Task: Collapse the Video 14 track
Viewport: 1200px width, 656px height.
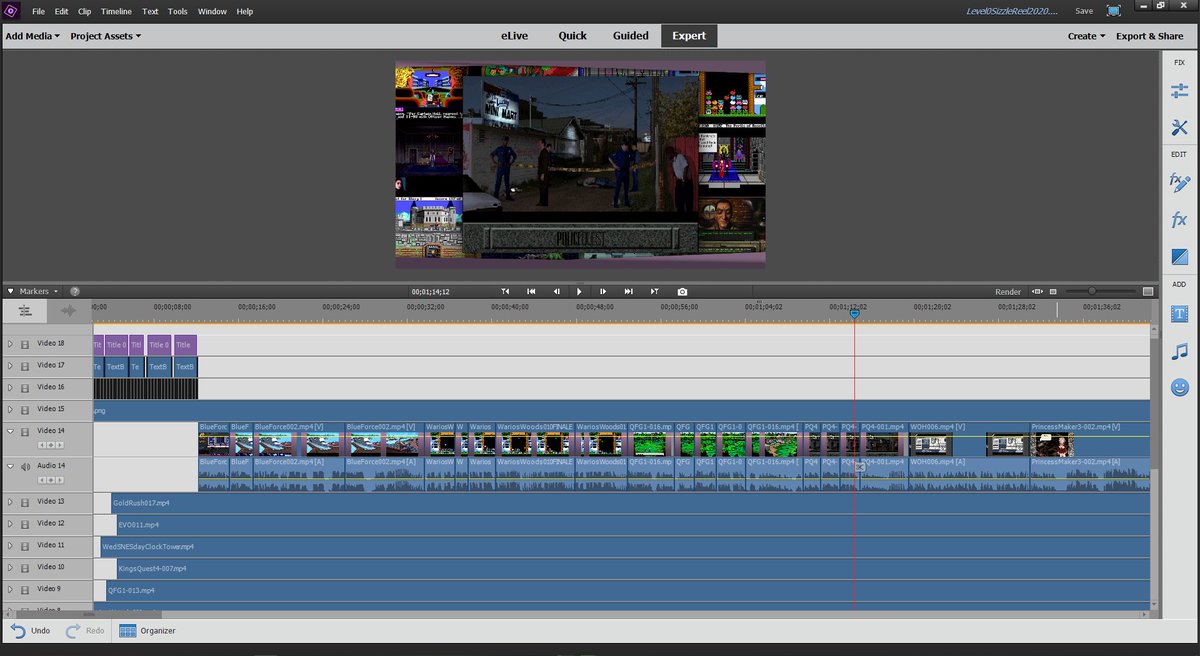Action: (10, 432)
